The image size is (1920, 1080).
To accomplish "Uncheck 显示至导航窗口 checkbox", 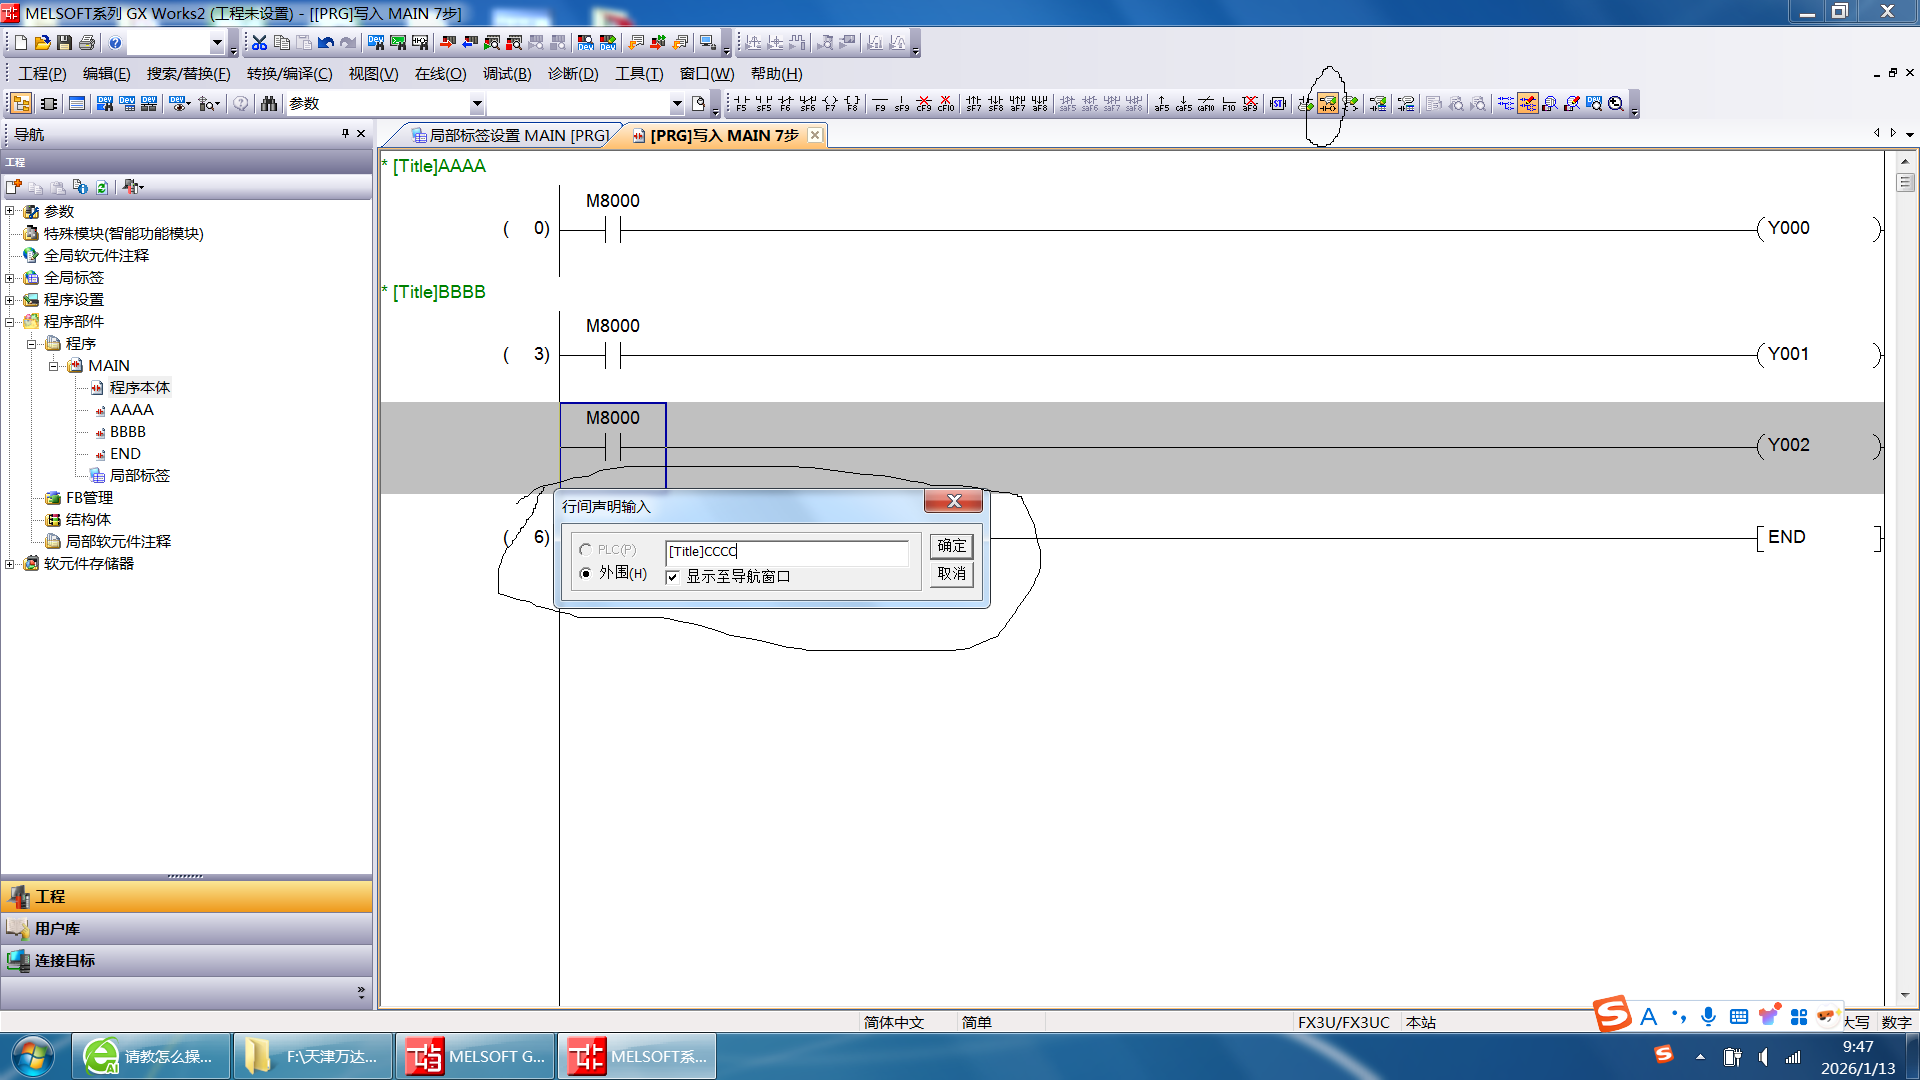I will (x=673, y=577).
